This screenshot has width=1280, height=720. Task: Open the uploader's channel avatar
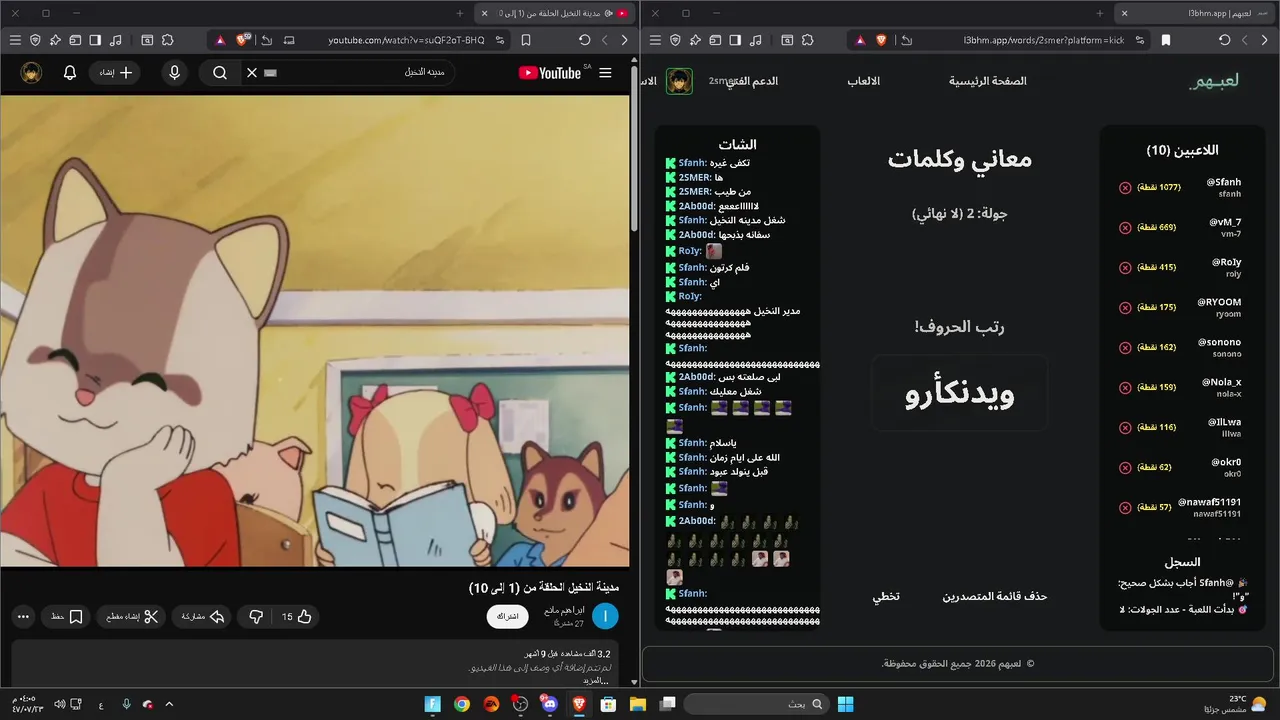pos(605,616)
